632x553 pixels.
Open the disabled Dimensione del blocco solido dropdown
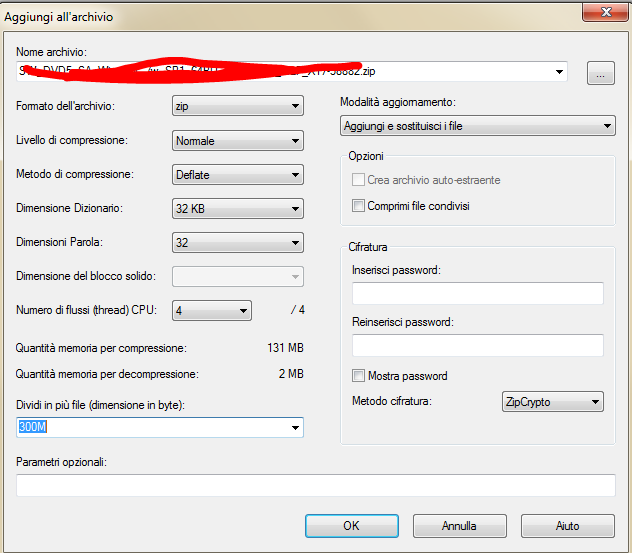tap(238, 276)
